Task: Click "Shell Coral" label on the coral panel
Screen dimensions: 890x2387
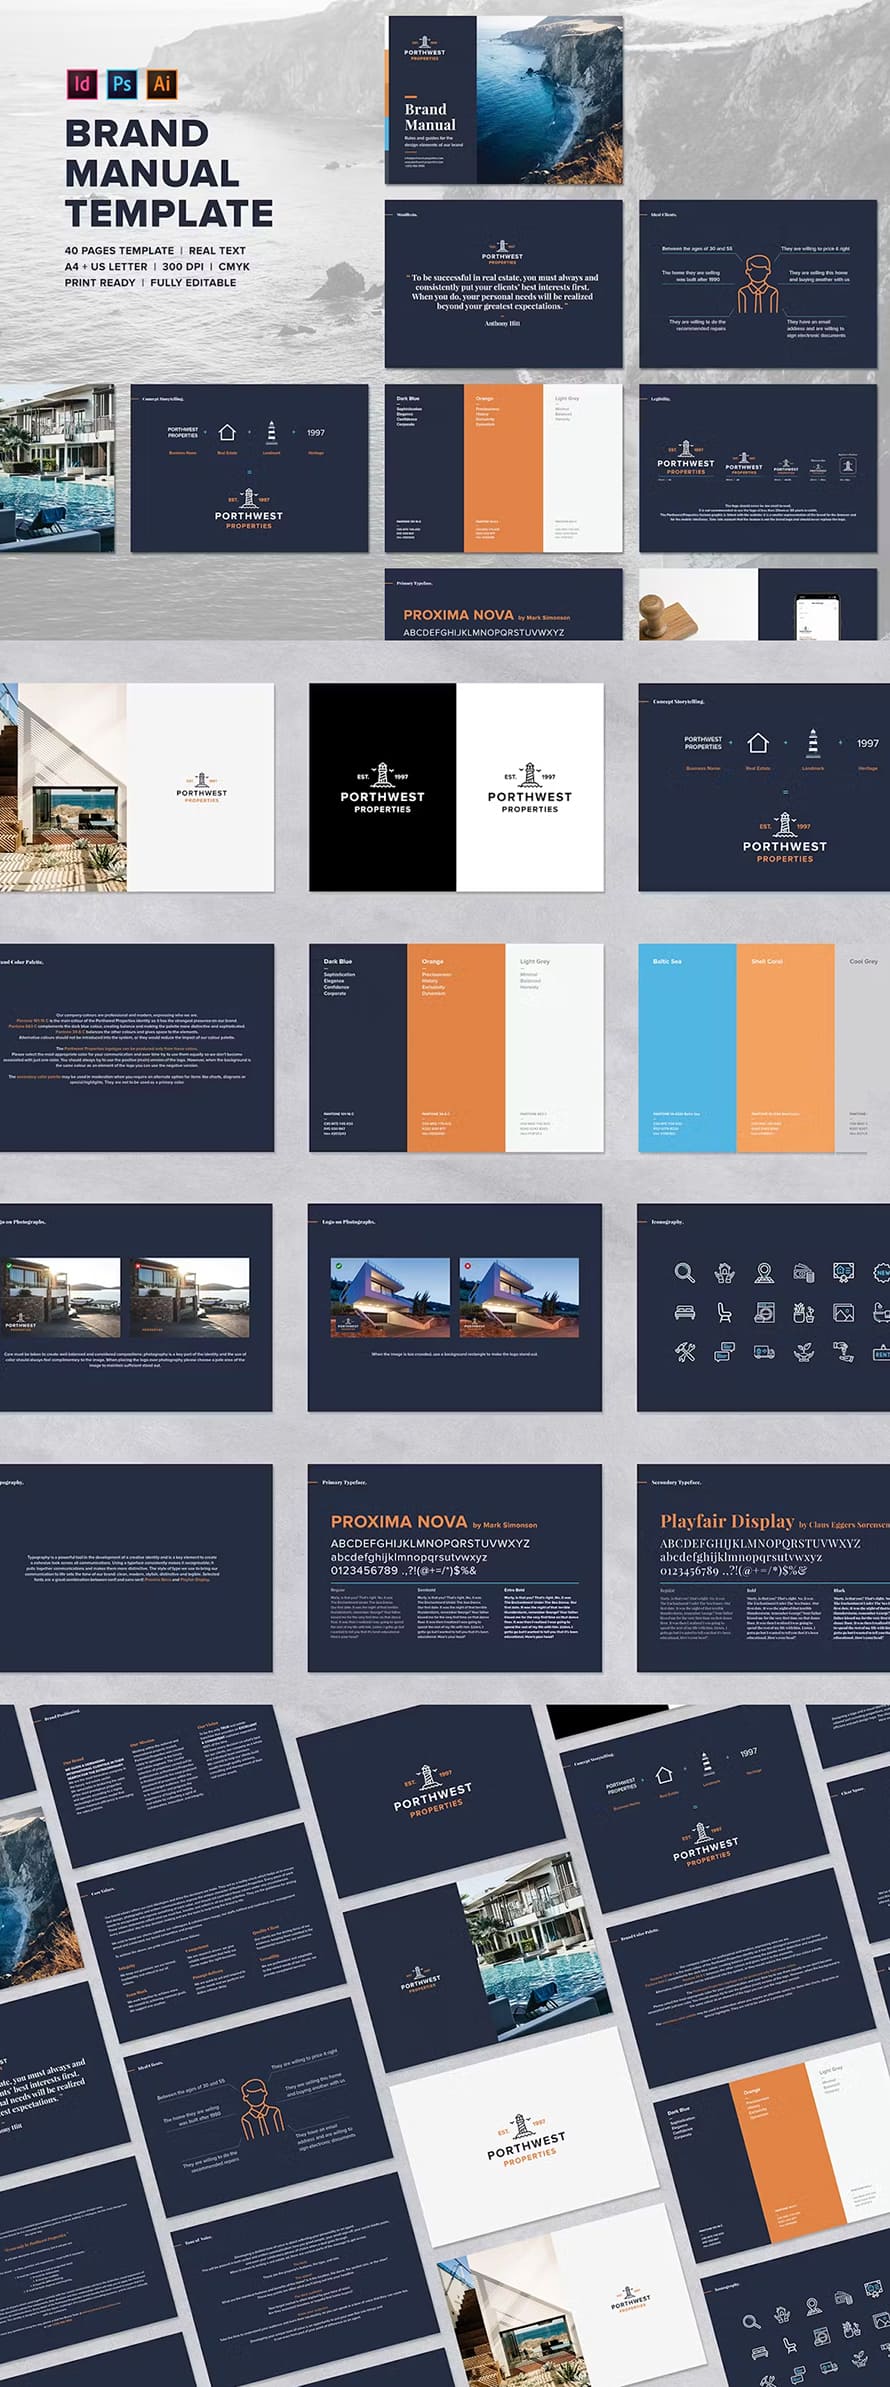Action: coord(767,961)
